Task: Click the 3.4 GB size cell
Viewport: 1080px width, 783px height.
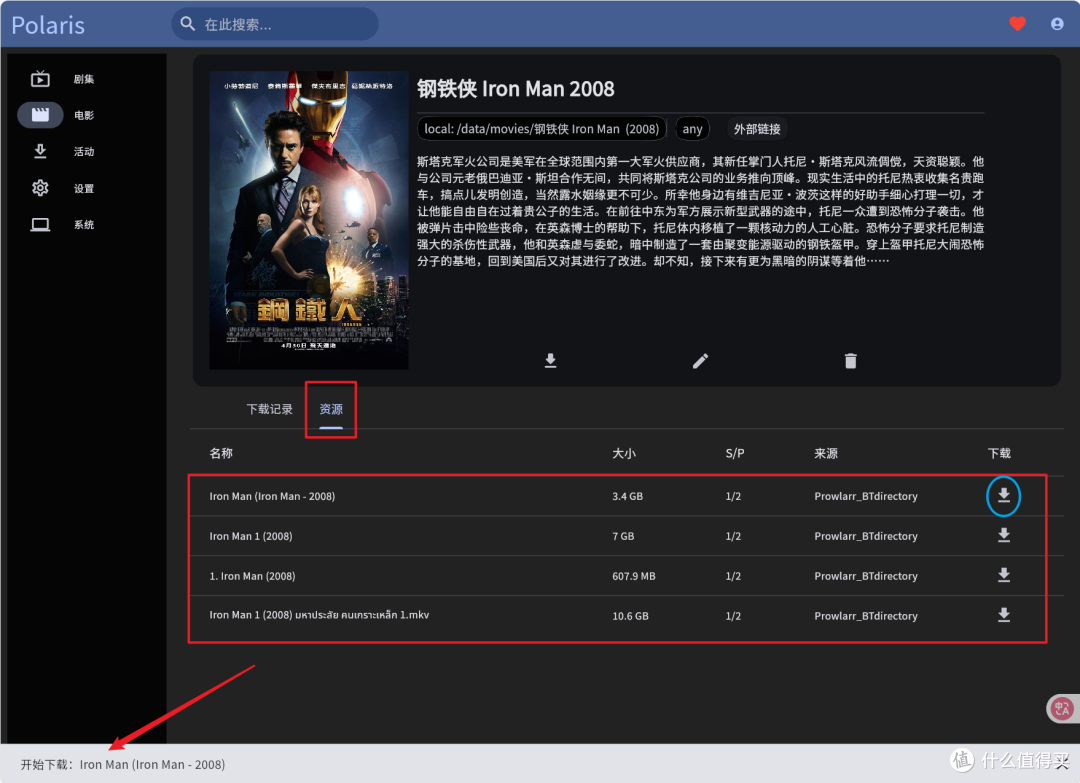Action: (627, 496)
